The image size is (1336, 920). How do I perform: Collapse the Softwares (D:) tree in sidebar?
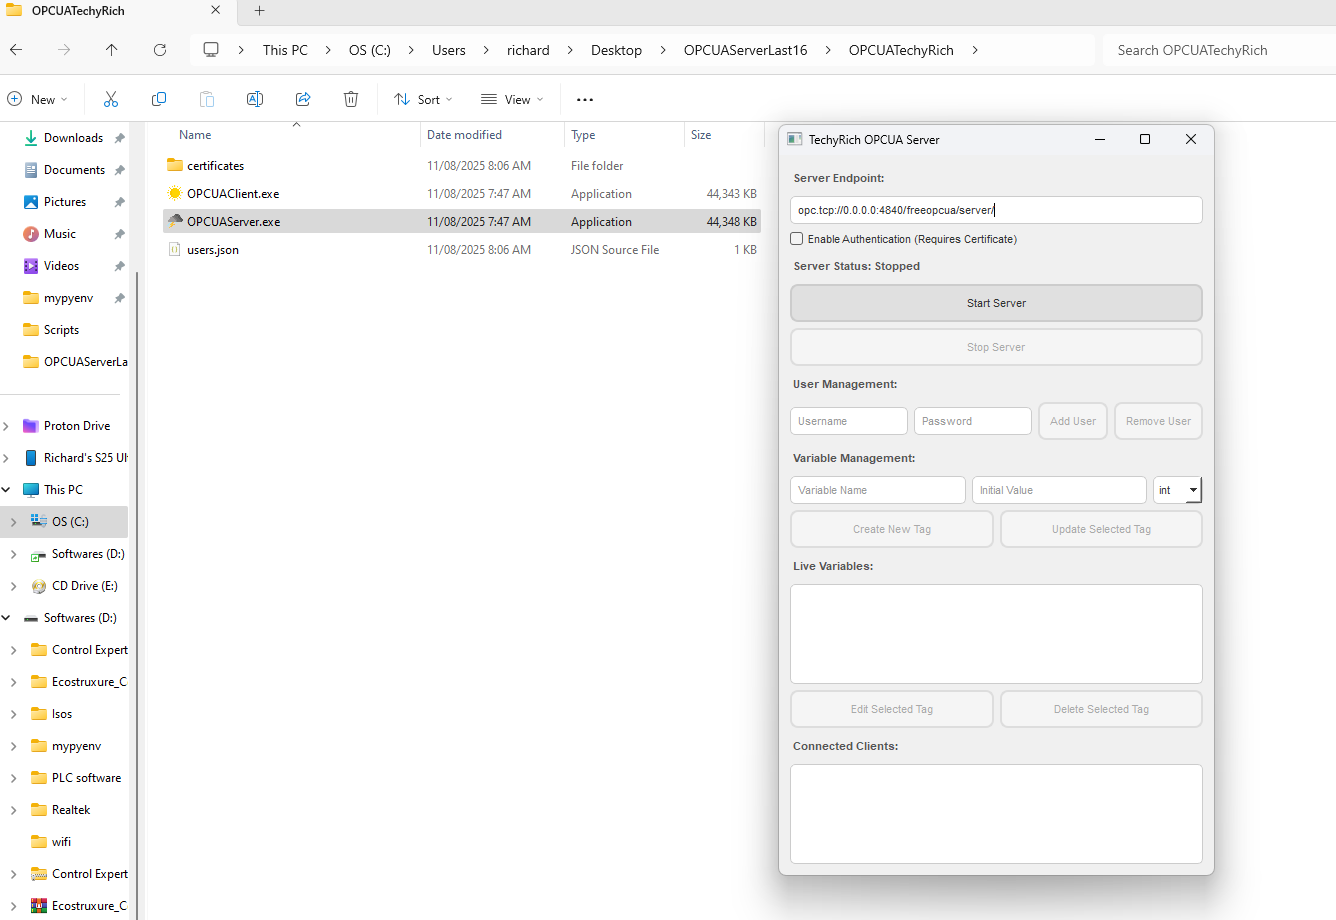tap(6, 617)
